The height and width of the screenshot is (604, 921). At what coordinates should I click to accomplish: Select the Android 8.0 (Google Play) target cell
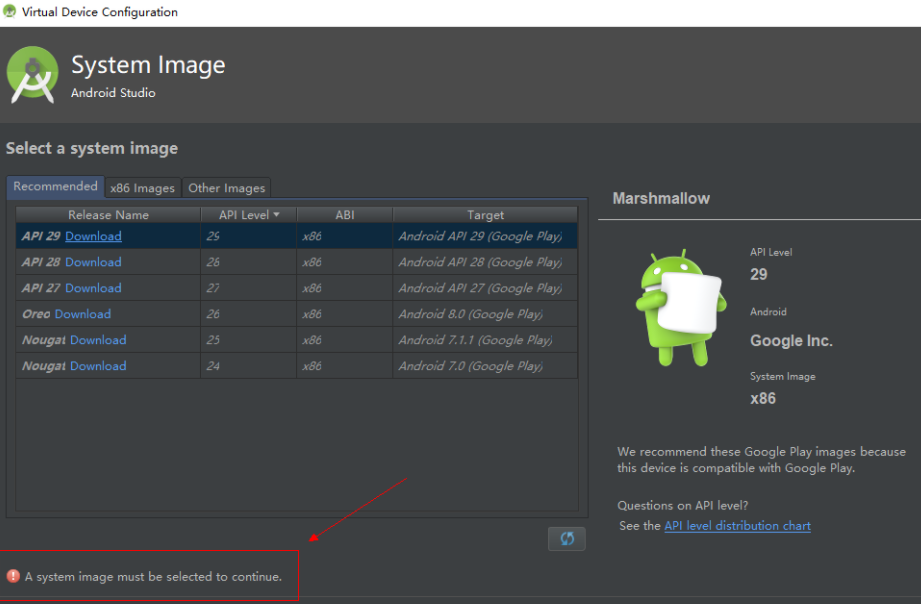(485, 314)
